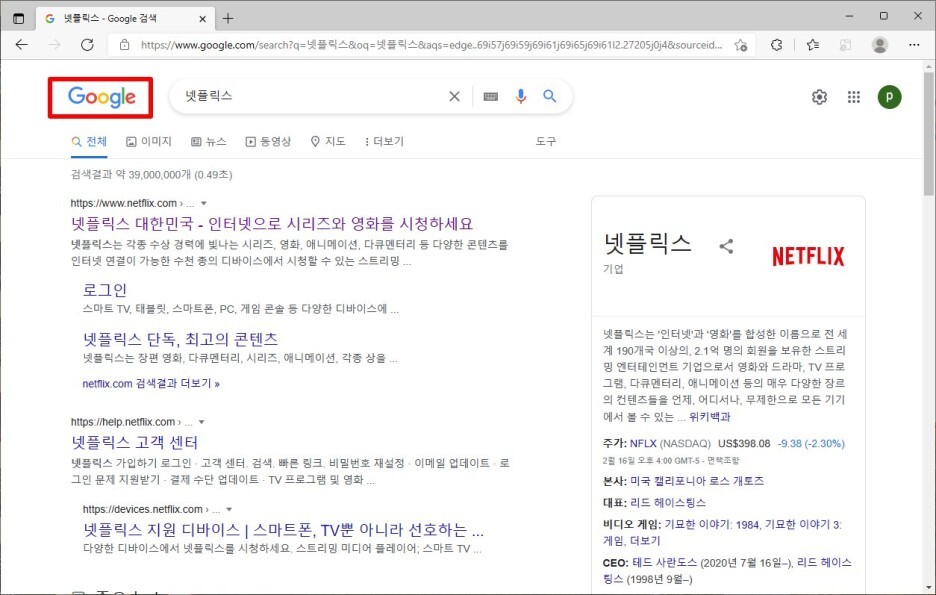Screen dimensions: 936x595
Task: Click the NETFLIX logo image
Action: [808, 257]
